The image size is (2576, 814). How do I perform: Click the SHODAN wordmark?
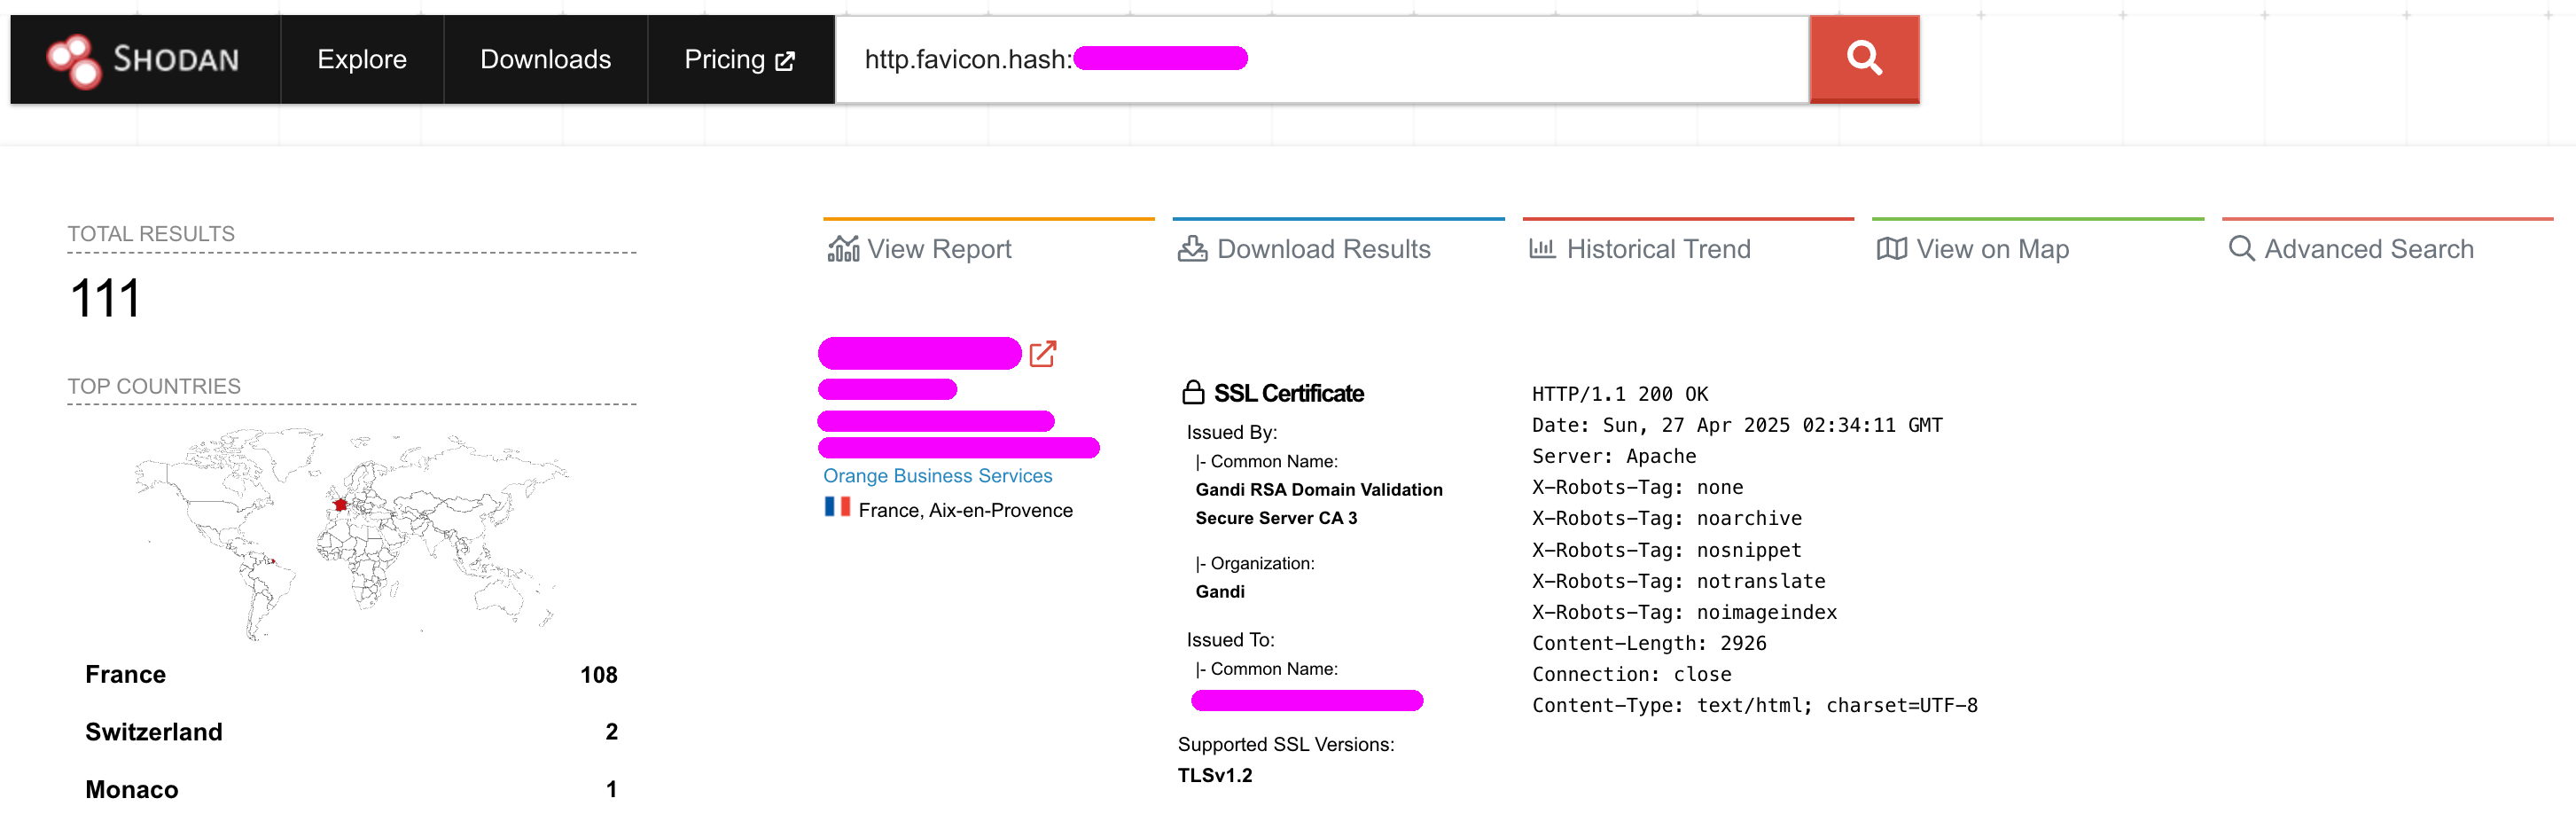[x=176, y=60]
